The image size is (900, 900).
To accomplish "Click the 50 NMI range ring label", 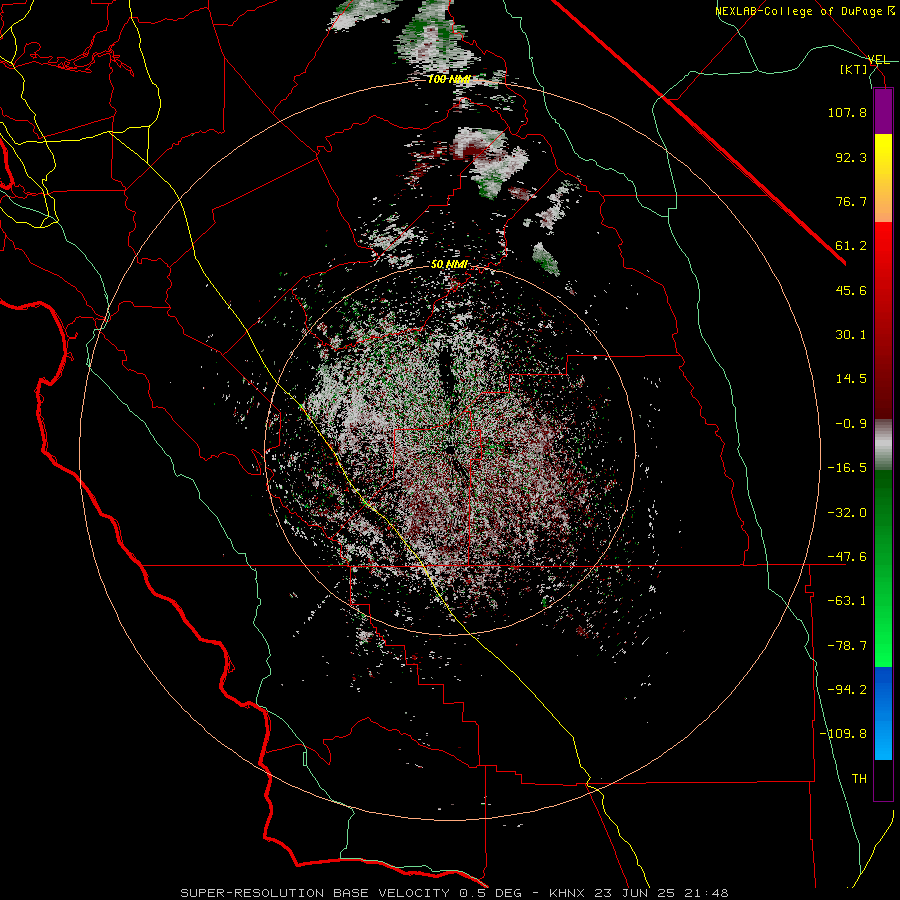I will point(449,265).
